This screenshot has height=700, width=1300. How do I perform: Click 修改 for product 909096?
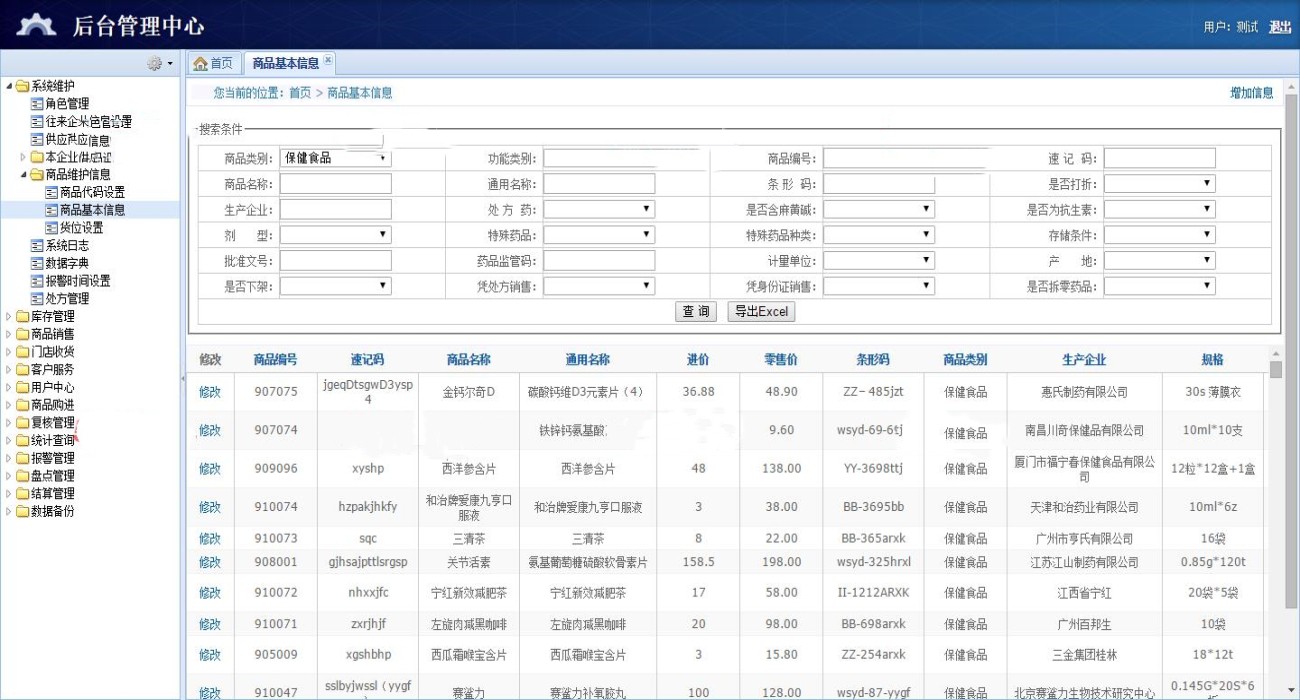(x=210, y=469)
